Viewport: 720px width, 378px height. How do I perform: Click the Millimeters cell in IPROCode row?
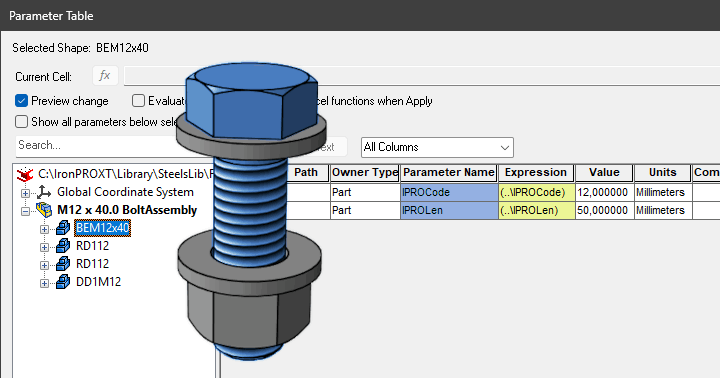(x=663, y=192)
